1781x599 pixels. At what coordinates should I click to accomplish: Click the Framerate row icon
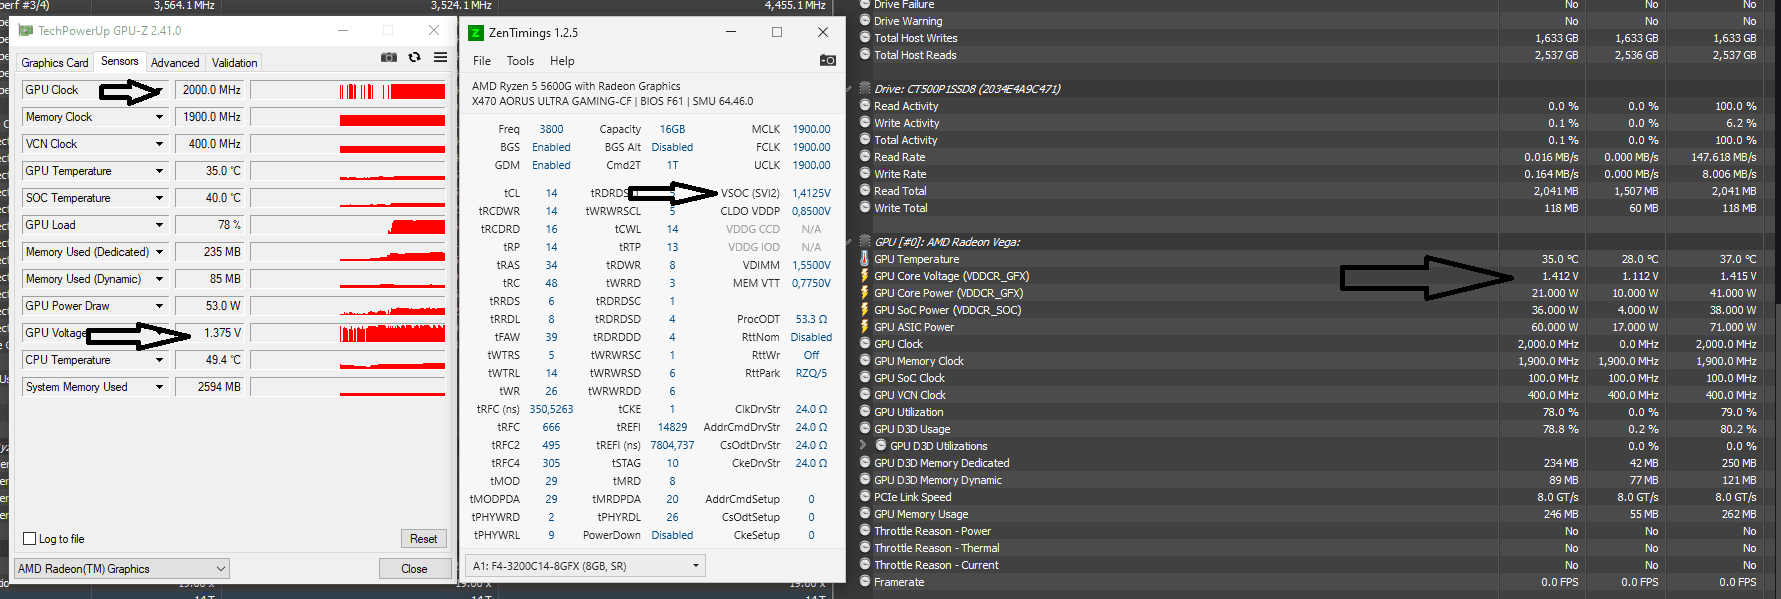point(865,582)
